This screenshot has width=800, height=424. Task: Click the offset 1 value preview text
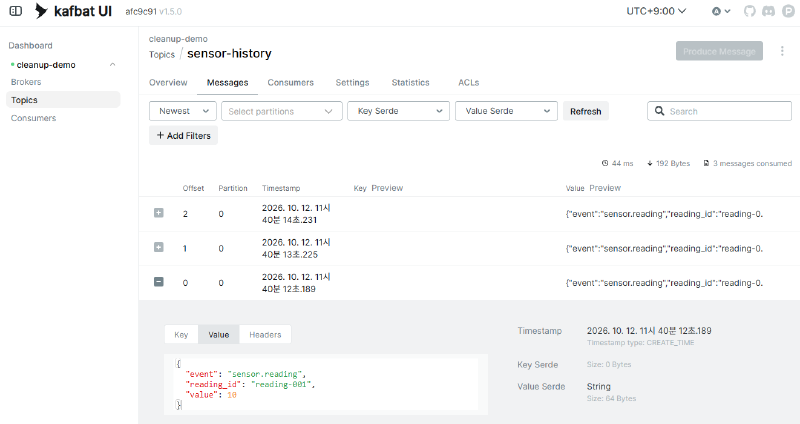[x=664, y=248]
